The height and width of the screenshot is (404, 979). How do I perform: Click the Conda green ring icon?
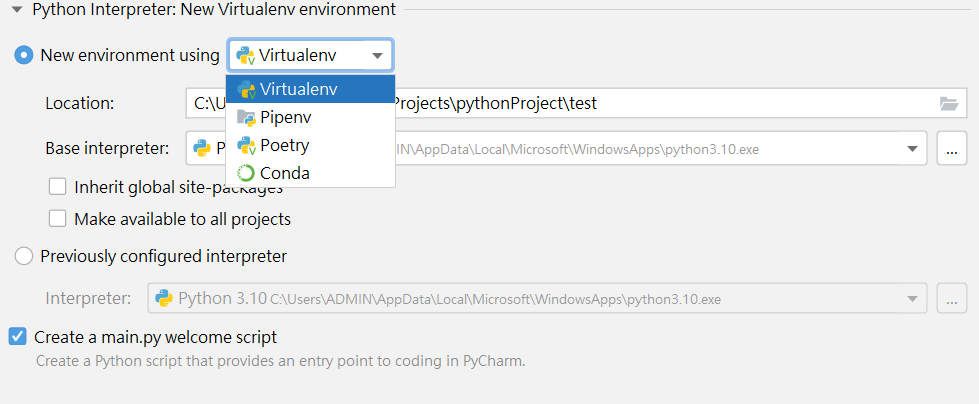tap(246, 173)
